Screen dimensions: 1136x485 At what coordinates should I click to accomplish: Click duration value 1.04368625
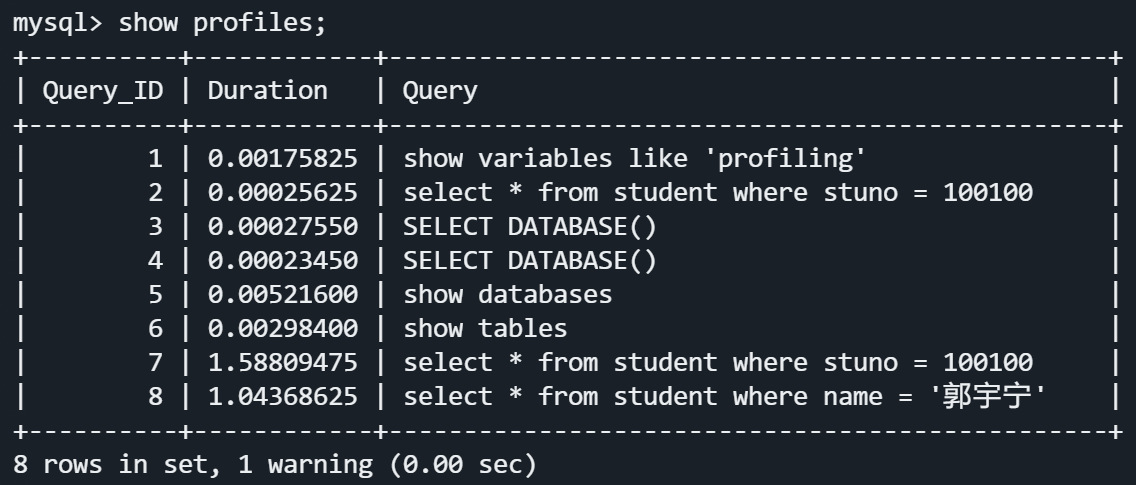point(282,397)
